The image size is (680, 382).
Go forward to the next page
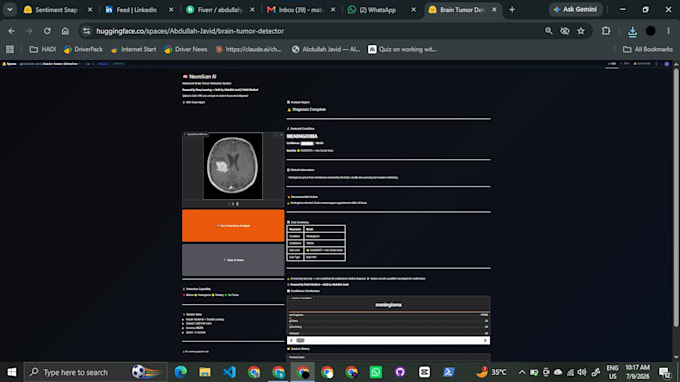[x=29, y=31]
